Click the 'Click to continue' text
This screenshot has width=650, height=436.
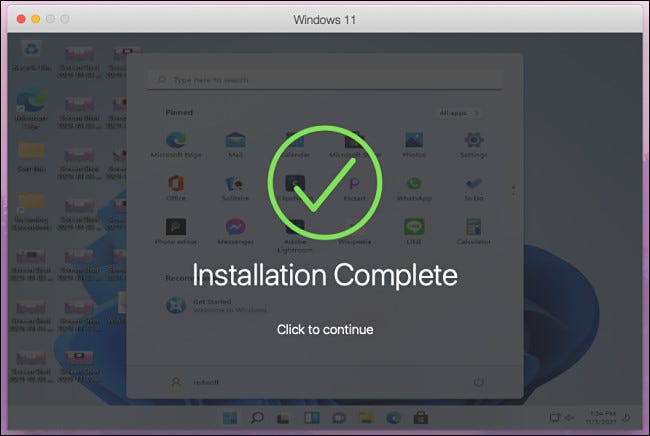click(x=325, y=329)
